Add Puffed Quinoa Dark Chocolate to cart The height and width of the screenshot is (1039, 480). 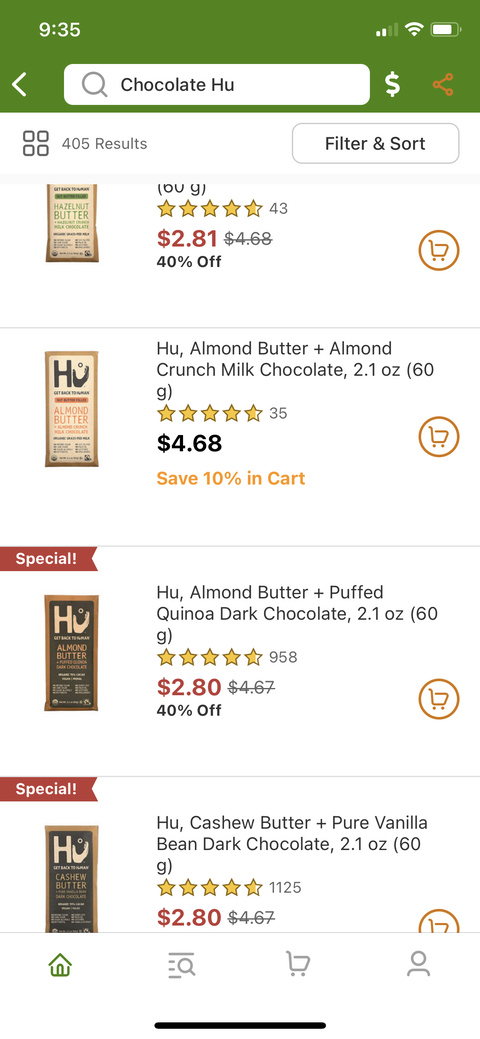[439, 699]
